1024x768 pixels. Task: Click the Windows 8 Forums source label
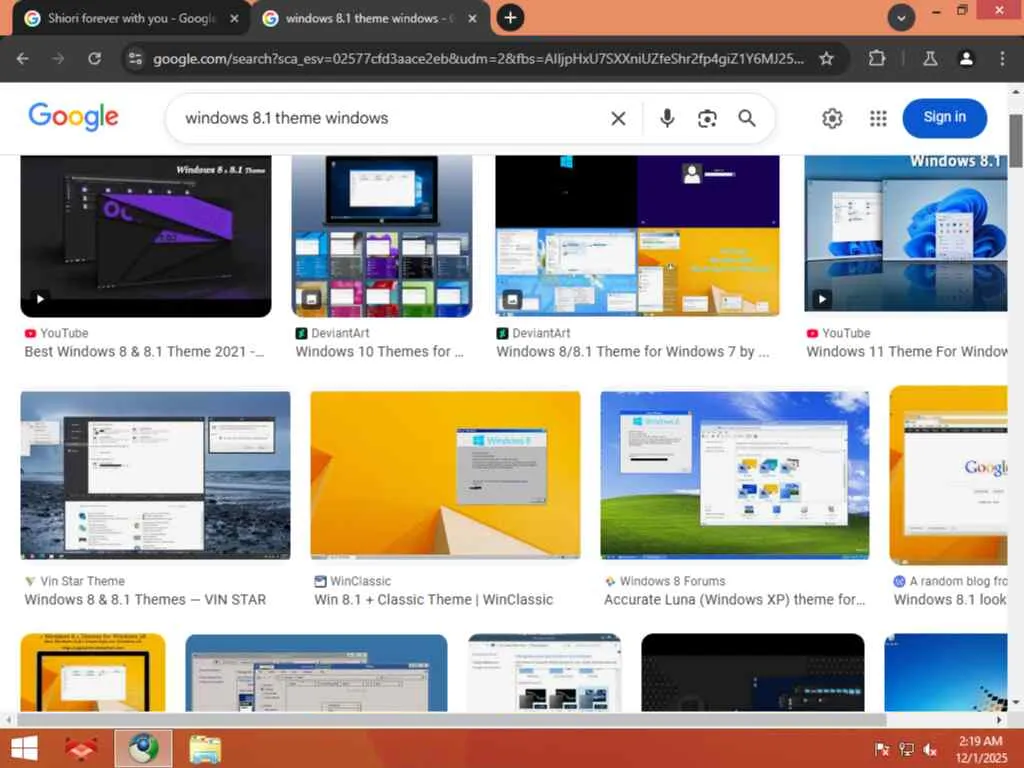672,581
